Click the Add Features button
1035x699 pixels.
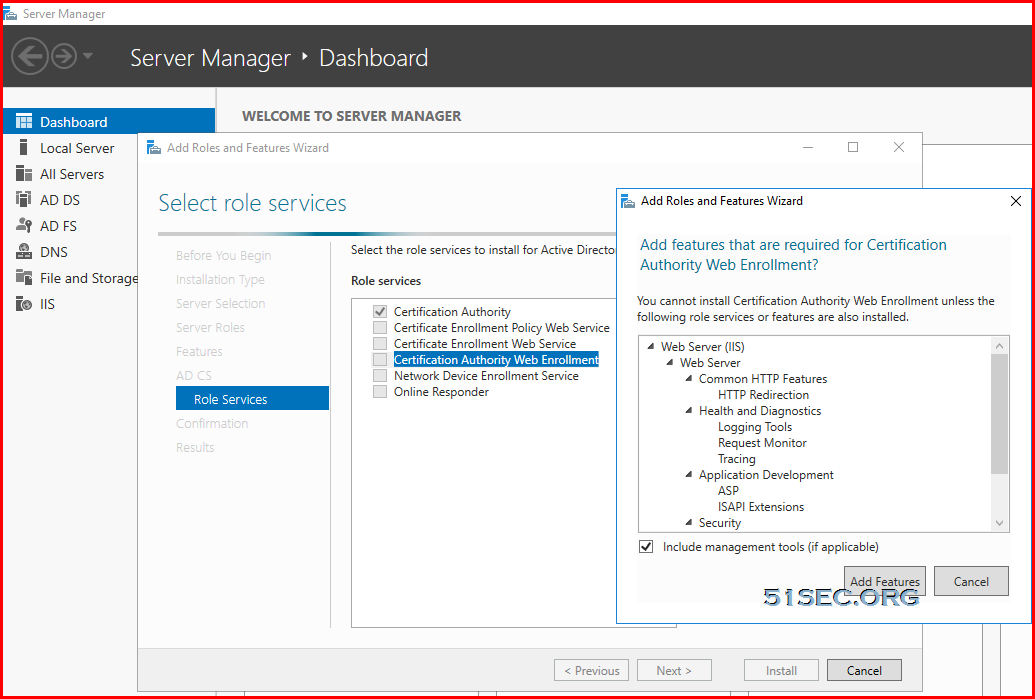tap(885, 581)
